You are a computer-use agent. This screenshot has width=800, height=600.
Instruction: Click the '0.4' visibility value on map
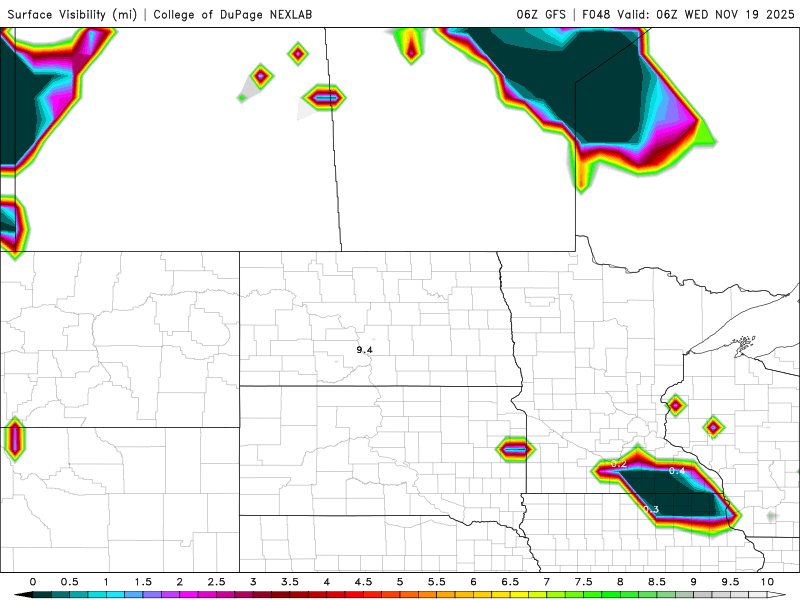tap(677, 470)
